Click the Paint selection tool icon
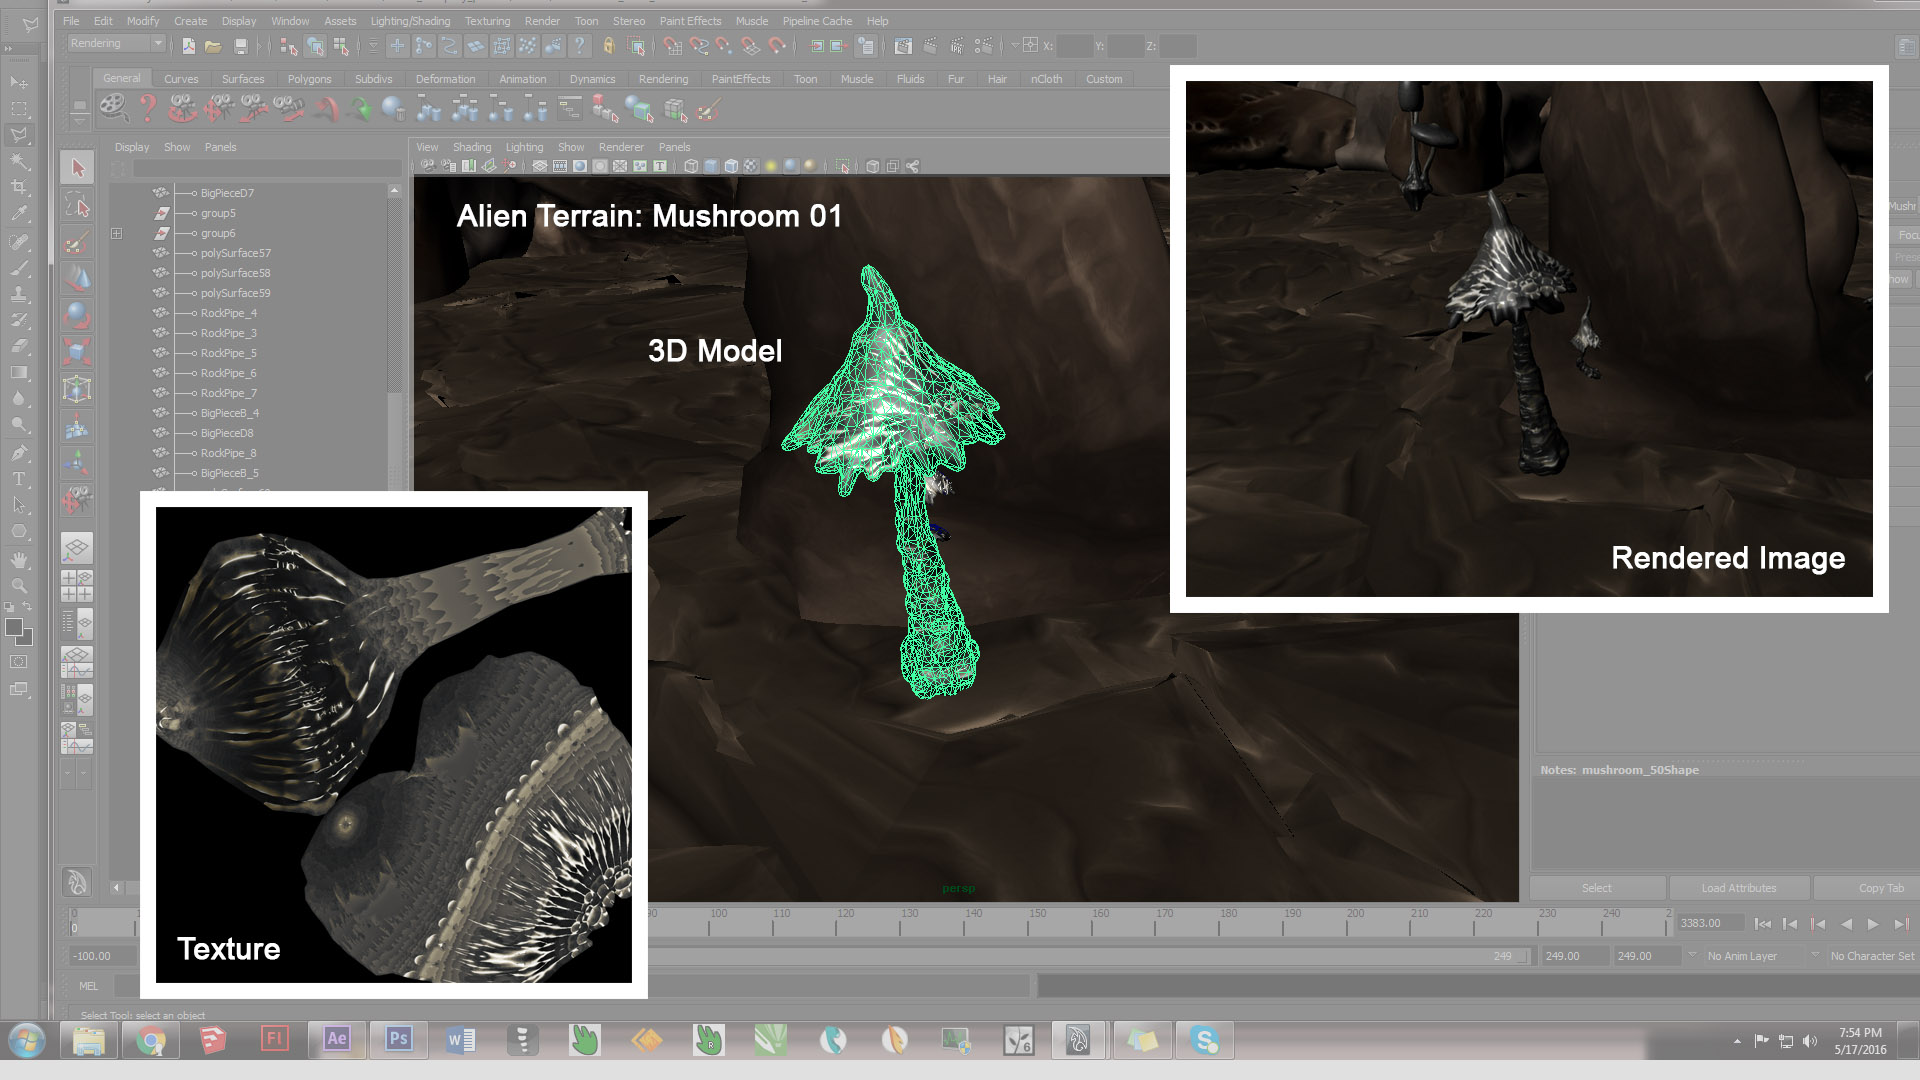This screenshot has height=1080, width=1920. 78,243
